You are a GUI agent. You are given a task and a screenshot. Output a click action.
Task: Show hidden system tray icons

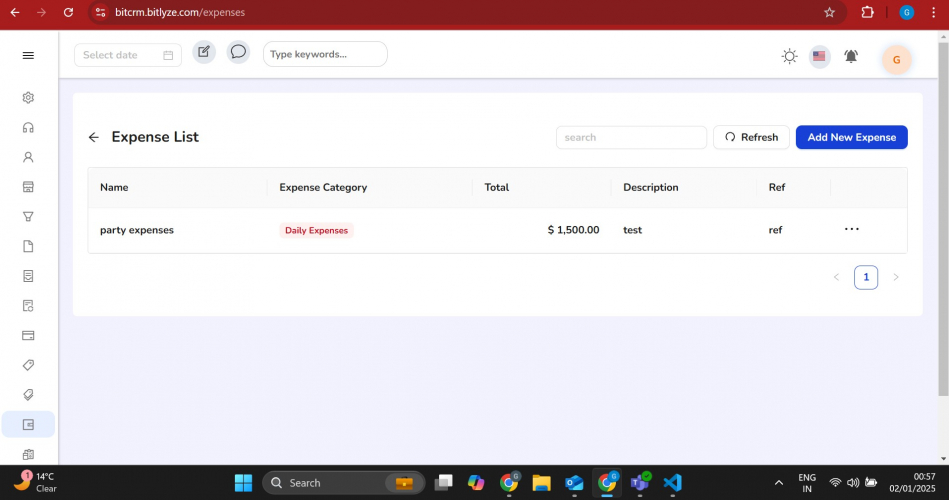click(778, 482)
